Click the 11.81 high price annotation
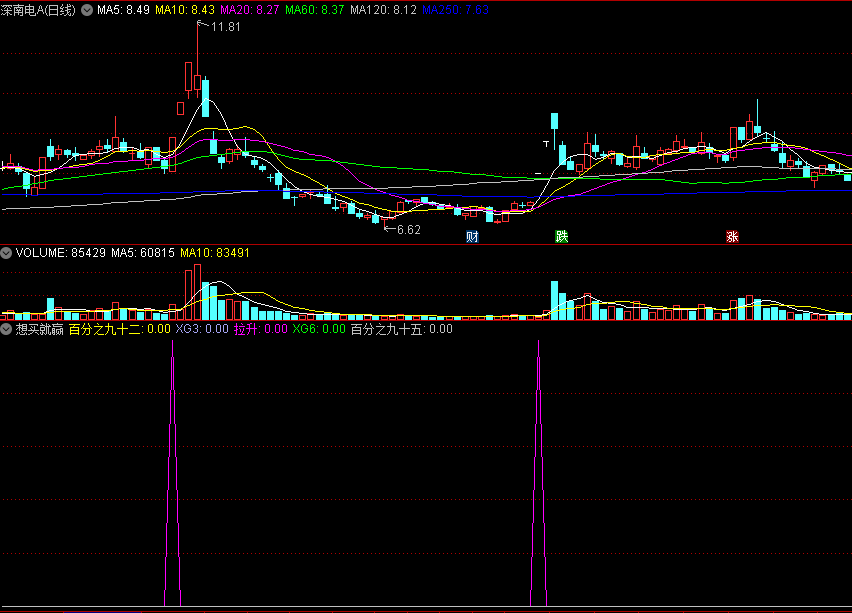 pos(225,27)
